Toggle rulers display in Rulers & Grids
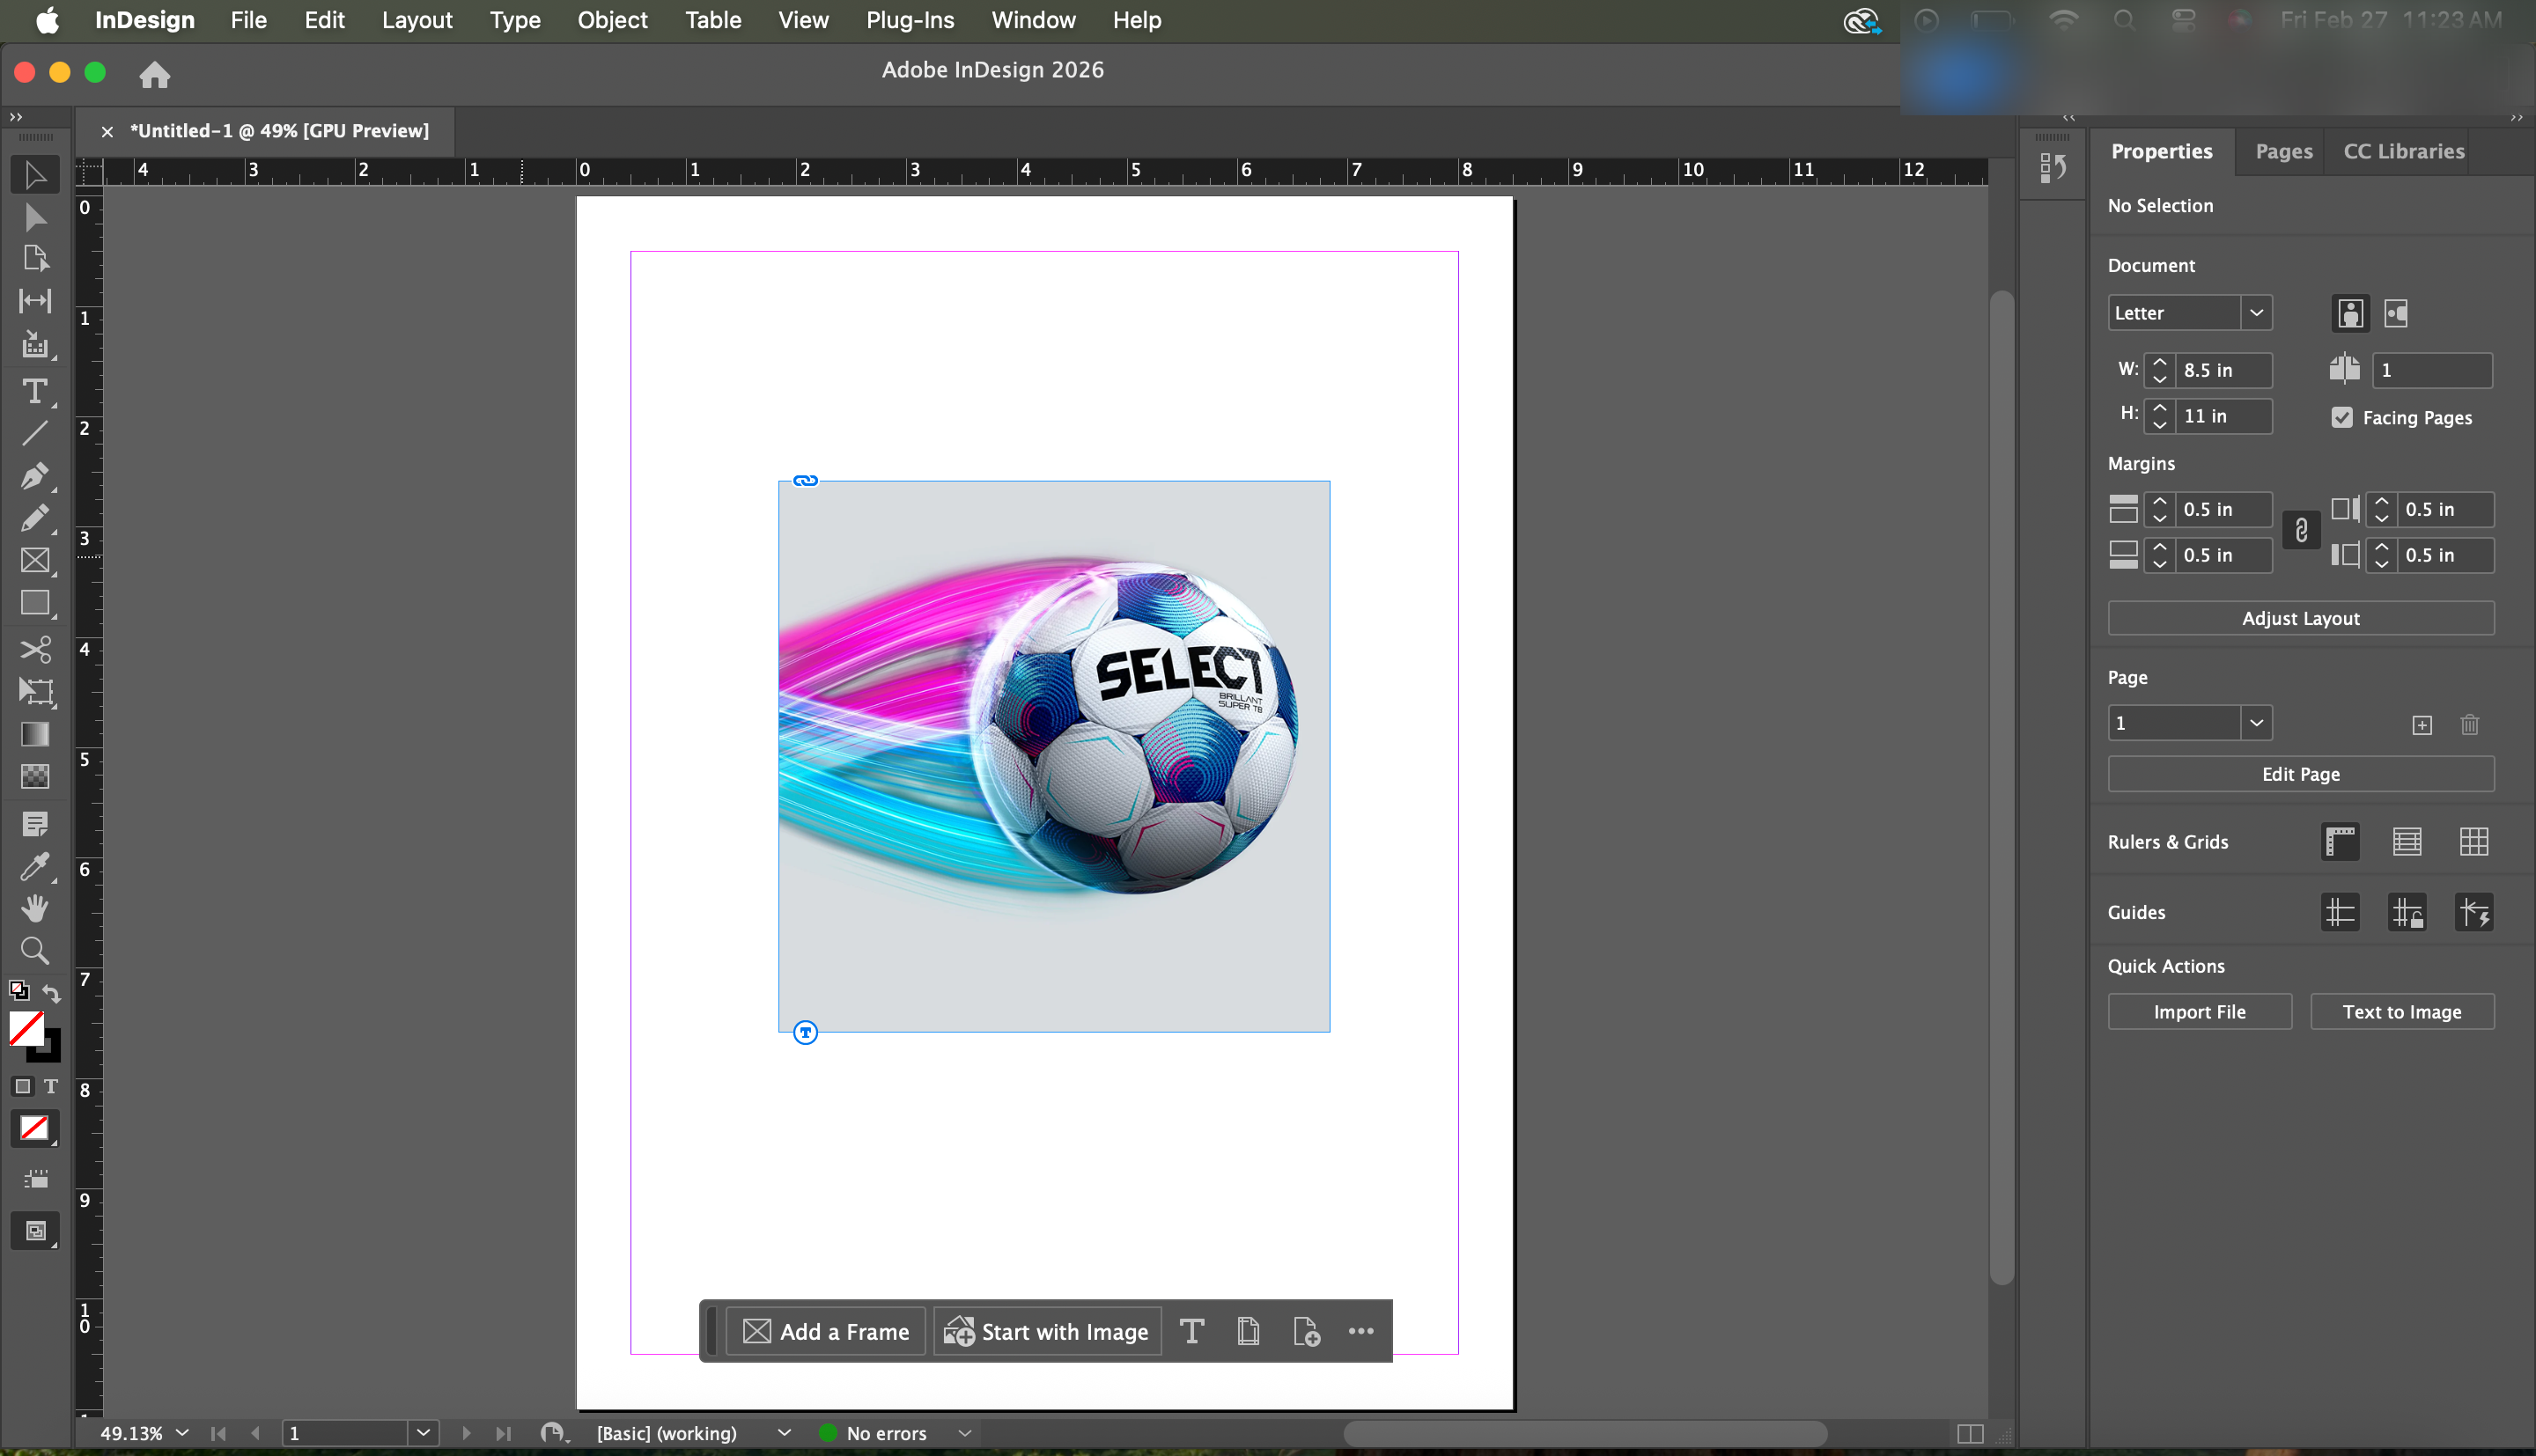The image size is (2536, 1456). (2339, 842)
